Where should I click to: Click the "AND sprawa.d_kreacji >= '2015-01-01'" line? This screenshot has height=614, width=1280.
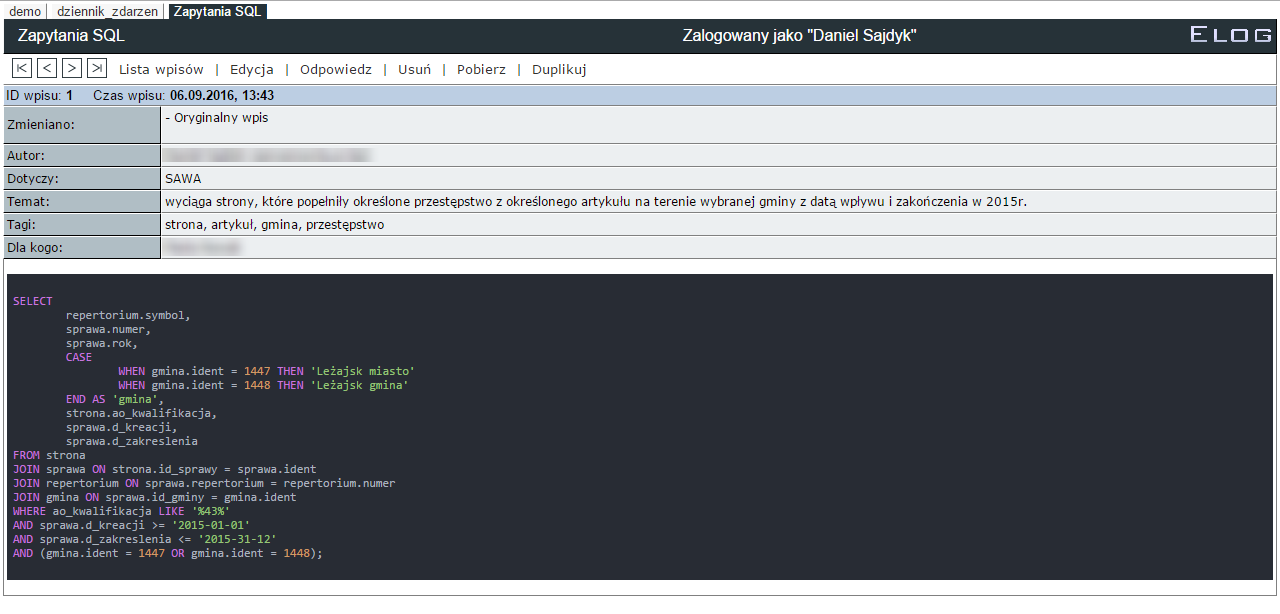132,525
